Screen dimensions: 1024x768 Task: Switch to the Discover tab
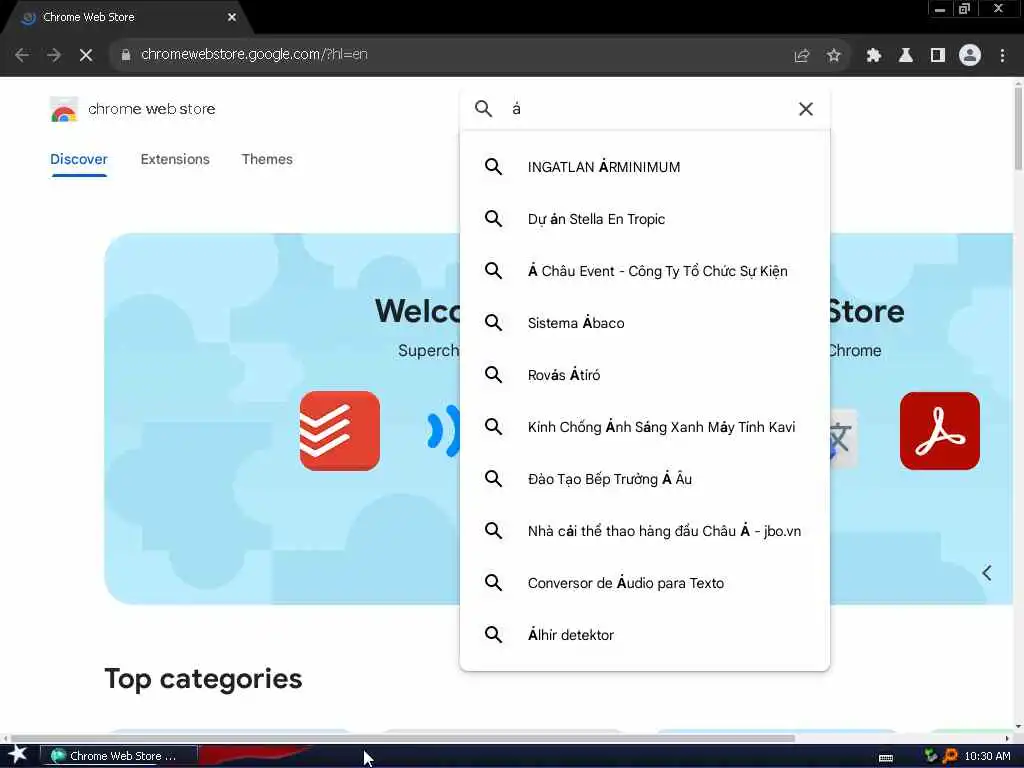tap(78, 159)
